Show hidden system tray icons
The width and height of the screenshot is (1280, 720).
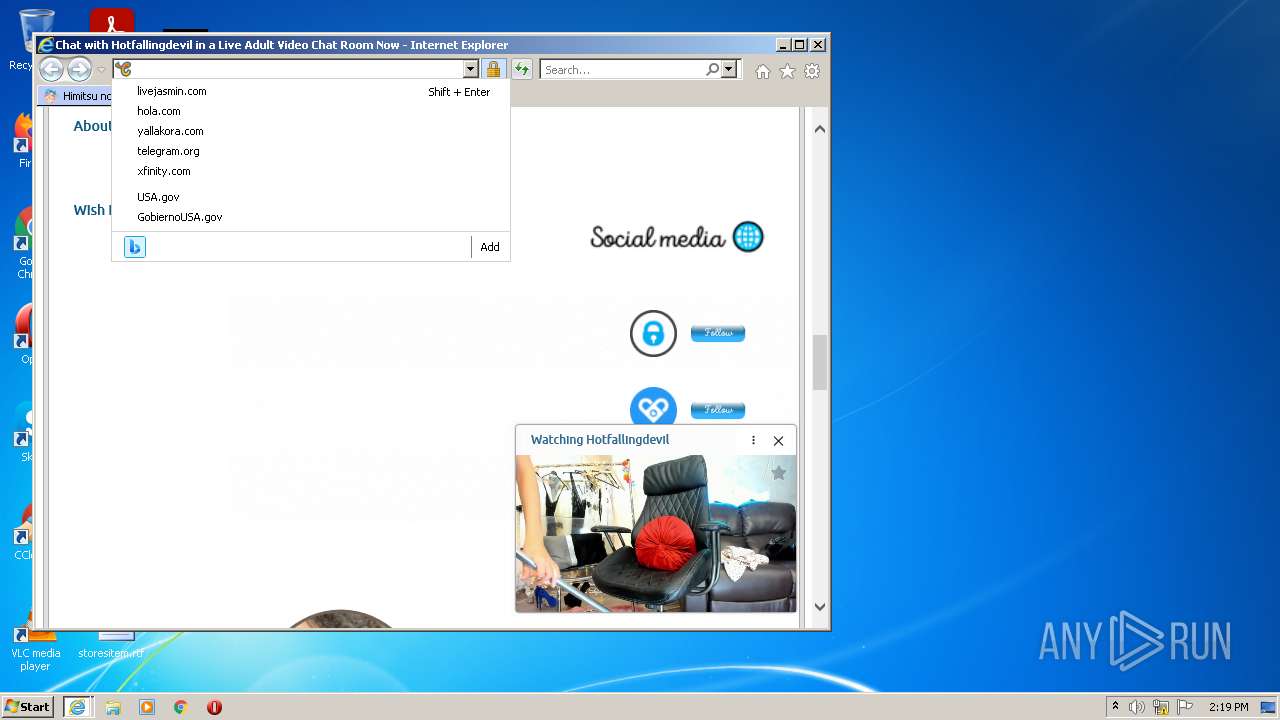click(1115, 706)
